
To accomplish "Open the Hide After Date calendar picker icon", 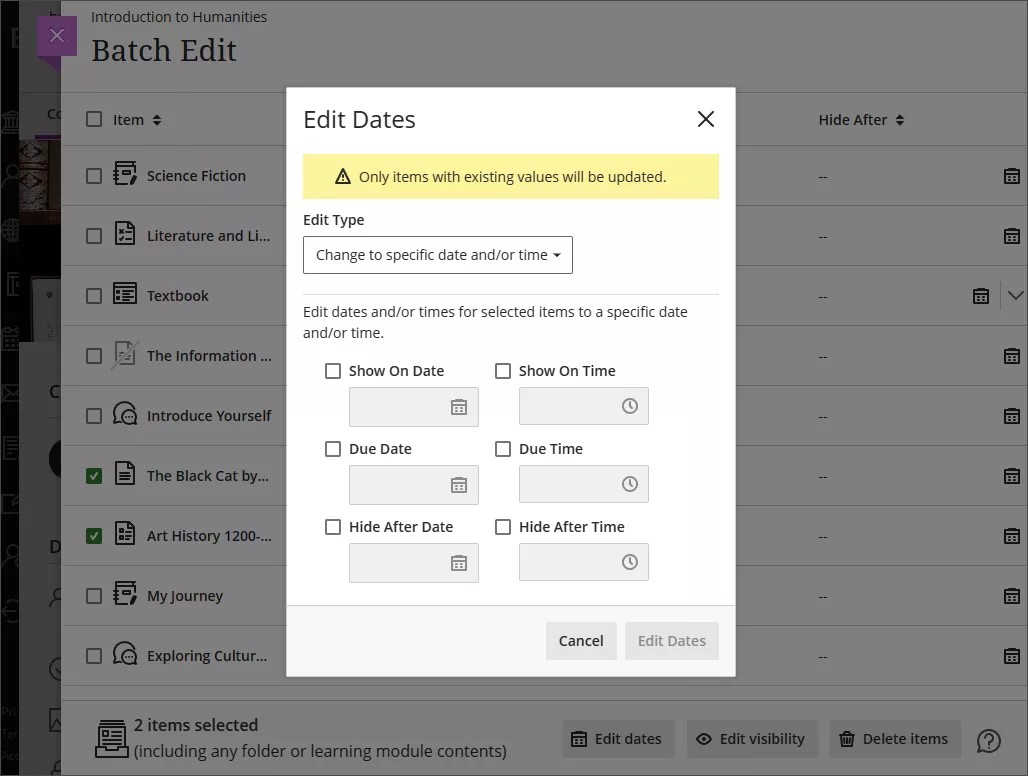I will point(459,562).
